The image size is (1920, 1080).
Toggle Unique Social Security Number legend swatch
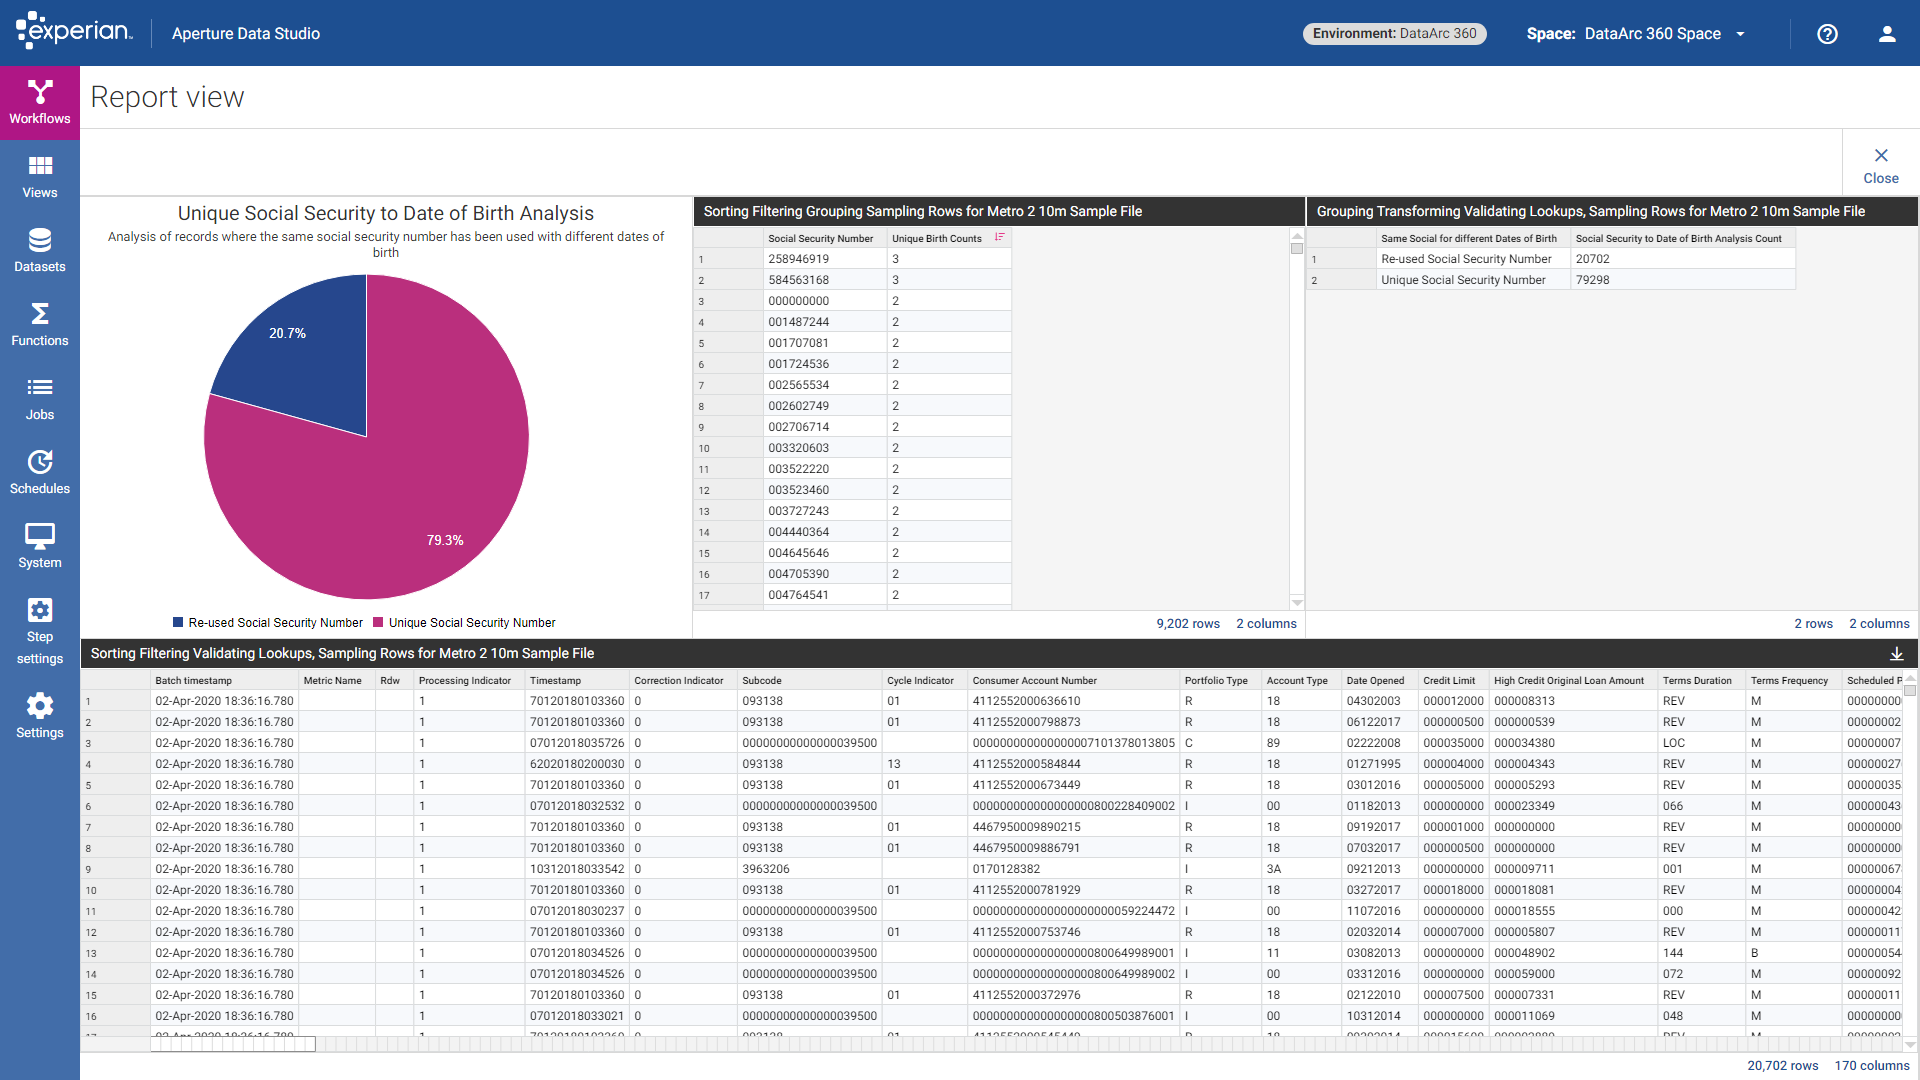pyautogui.click(x=378, y=623)
